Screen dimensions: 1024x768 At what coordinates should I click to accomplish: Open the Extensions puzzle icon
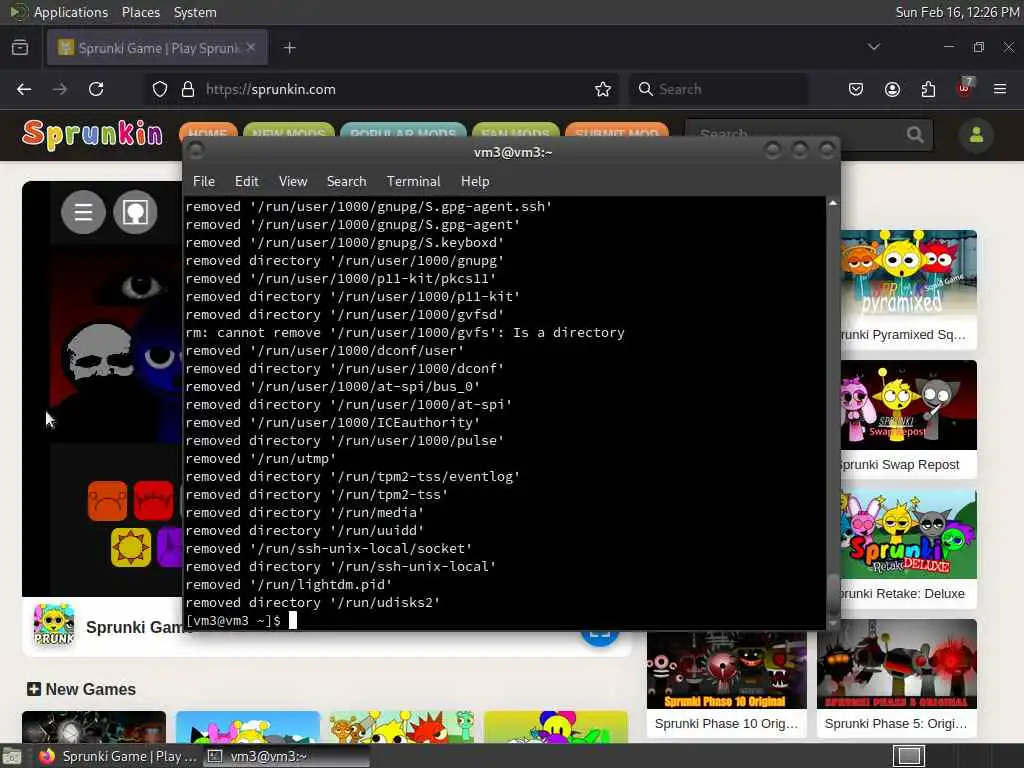[928, 89]
